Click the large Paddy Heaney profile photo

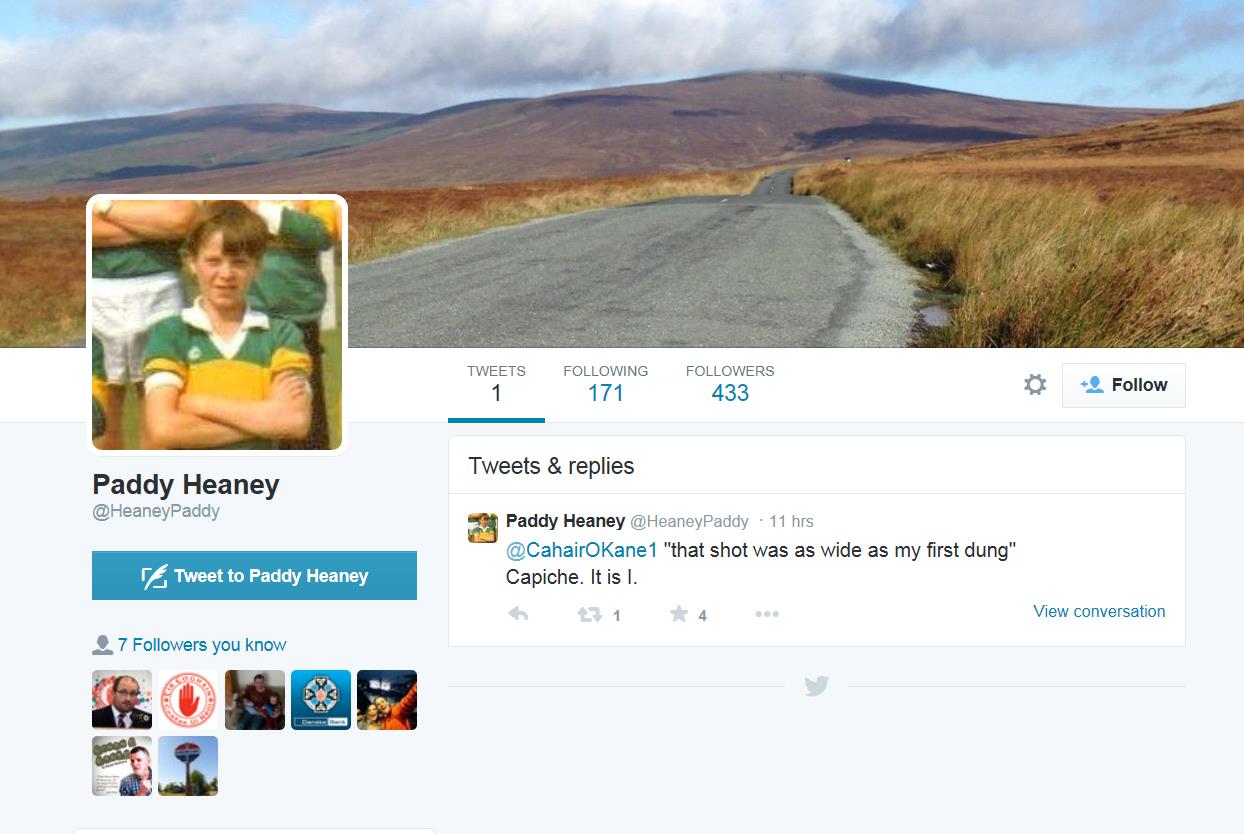pyautogui.click(x=217, y=325)
